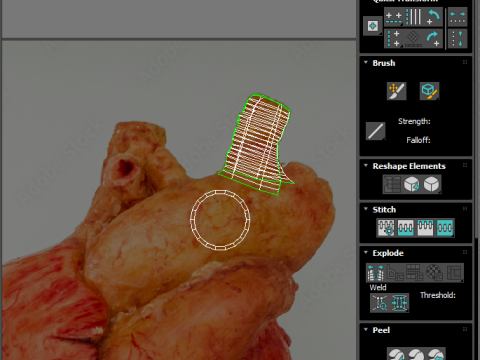
Task: Click the Explode rollout grip handle
Action: coord(465,252)
